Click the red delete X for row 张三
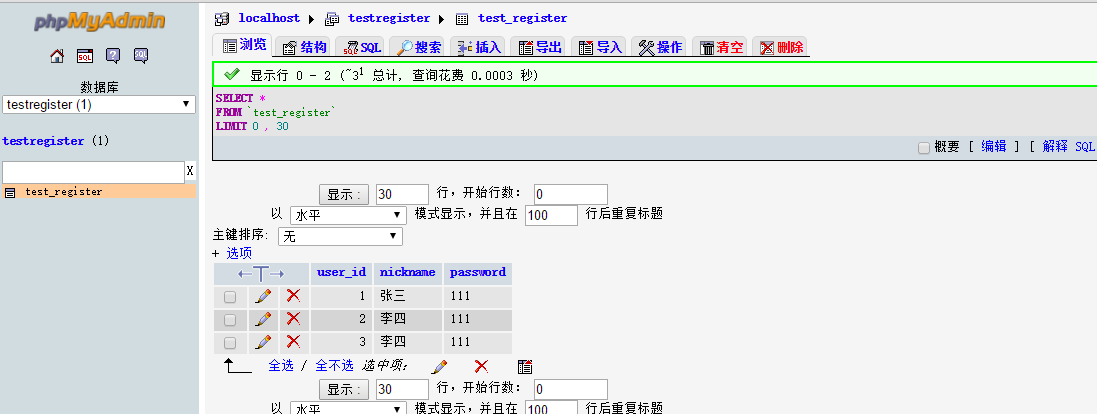Screen dimensions: 1097x414 [x=294, y=296]
